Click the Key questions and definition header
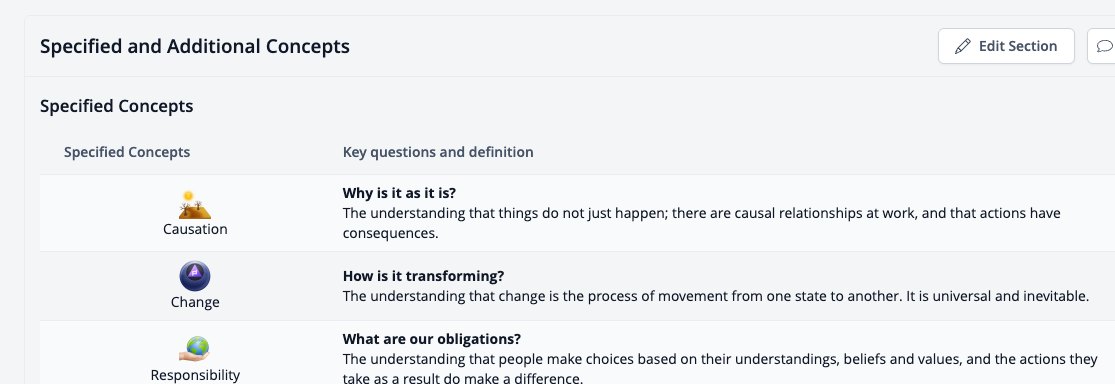The width and height of the screenshot is (1115, 384). pyautogui.click(x=438, y=152)
